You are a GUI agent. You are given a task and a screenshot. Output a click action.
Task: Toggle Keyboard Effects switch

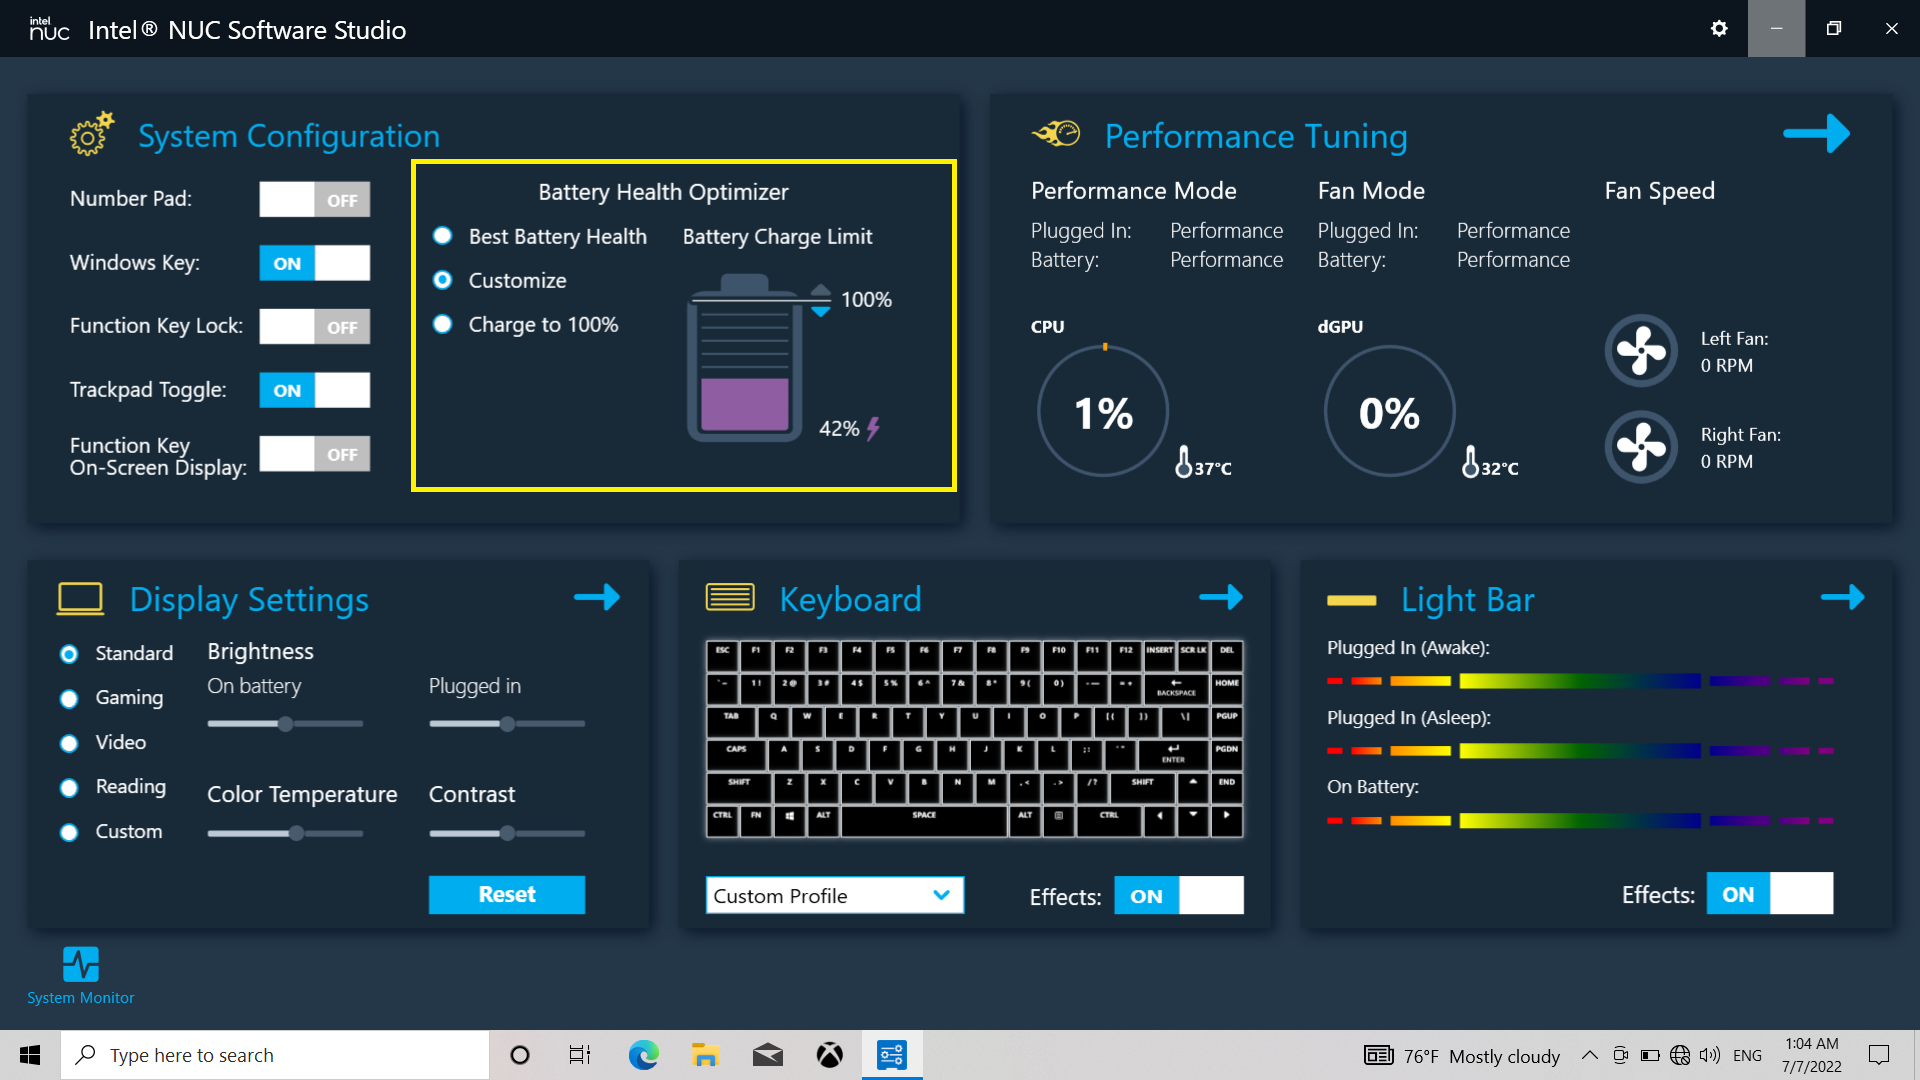click(1179, 895)
